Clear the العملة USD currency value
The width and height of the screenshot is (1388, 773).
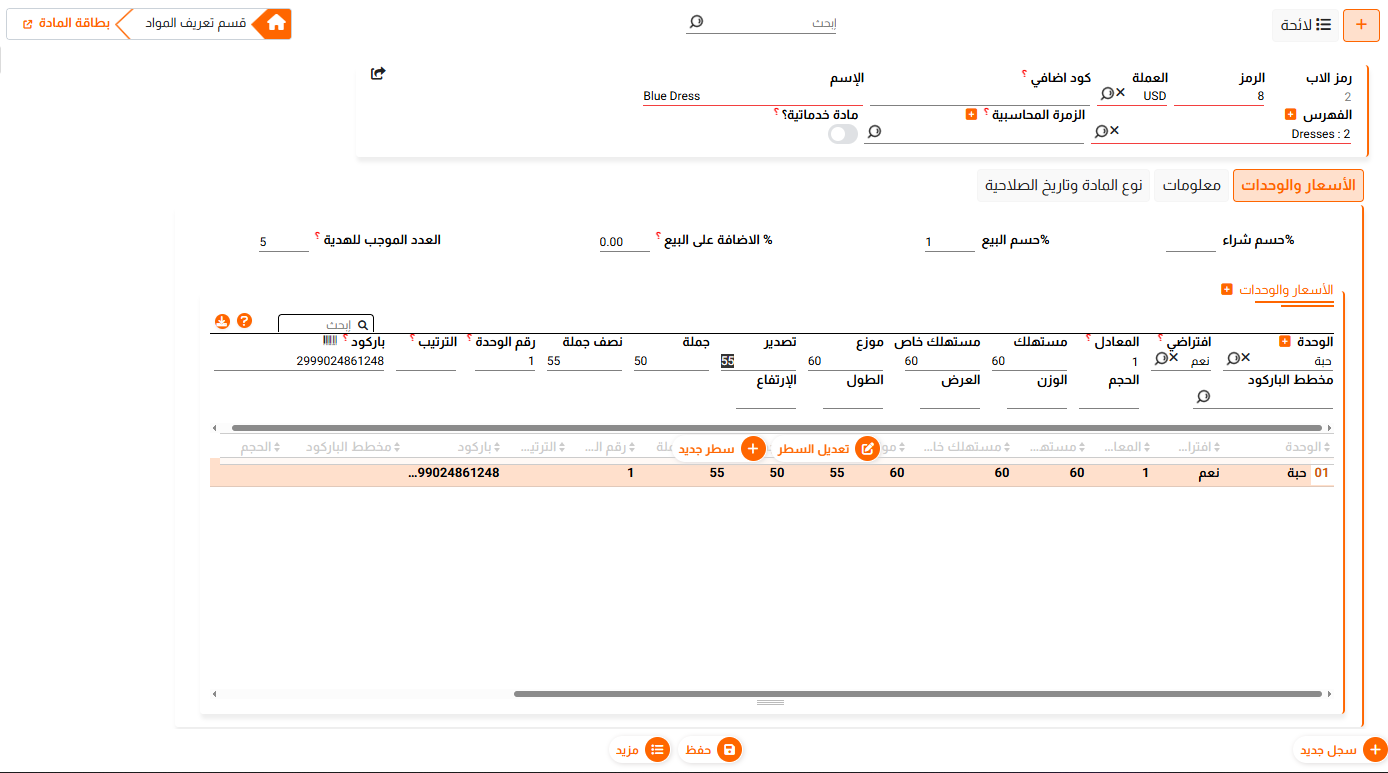pyautogui.click(x=1121, y=93)
